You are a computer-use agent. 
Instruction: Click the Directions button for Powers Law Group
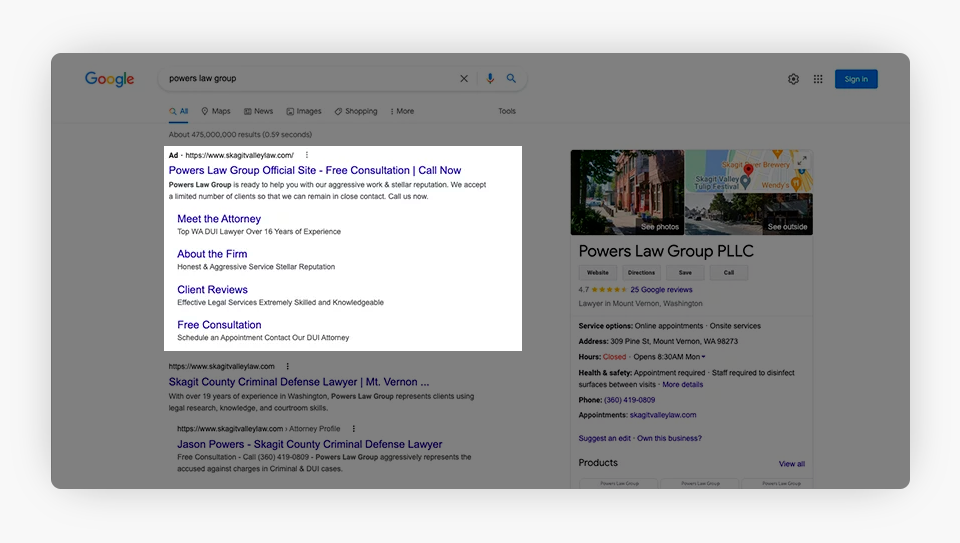(x=640, y=272)
